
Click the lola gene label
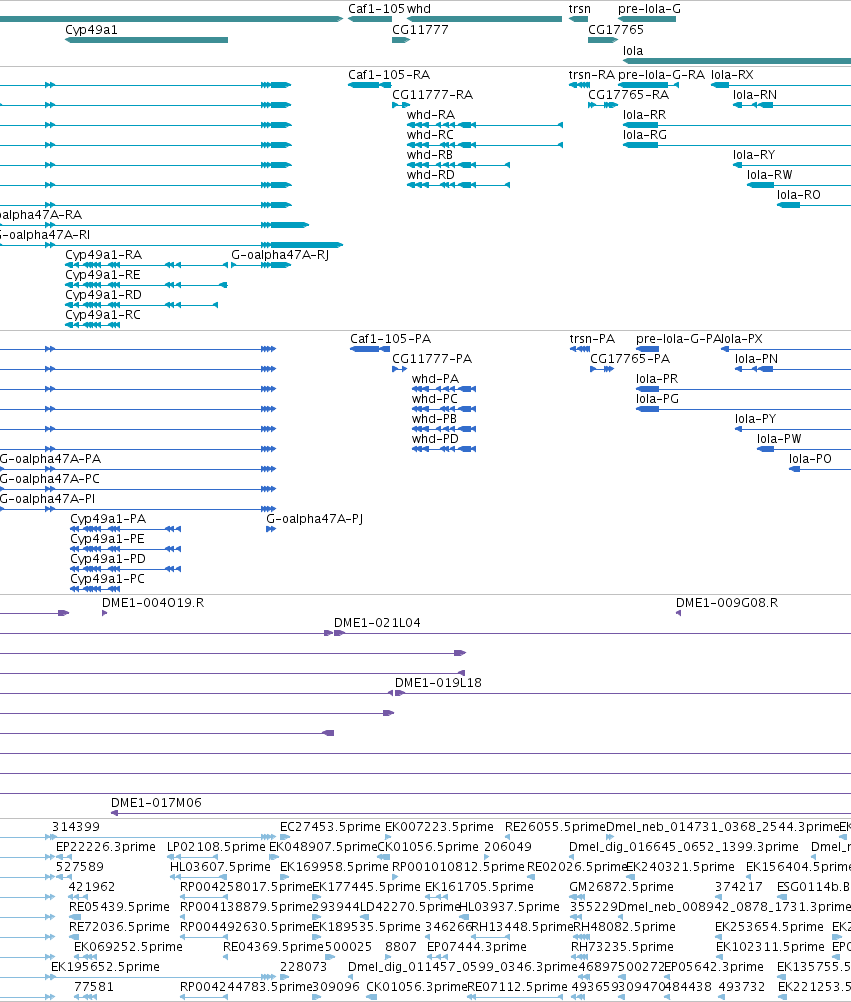[x=633, y=51]
